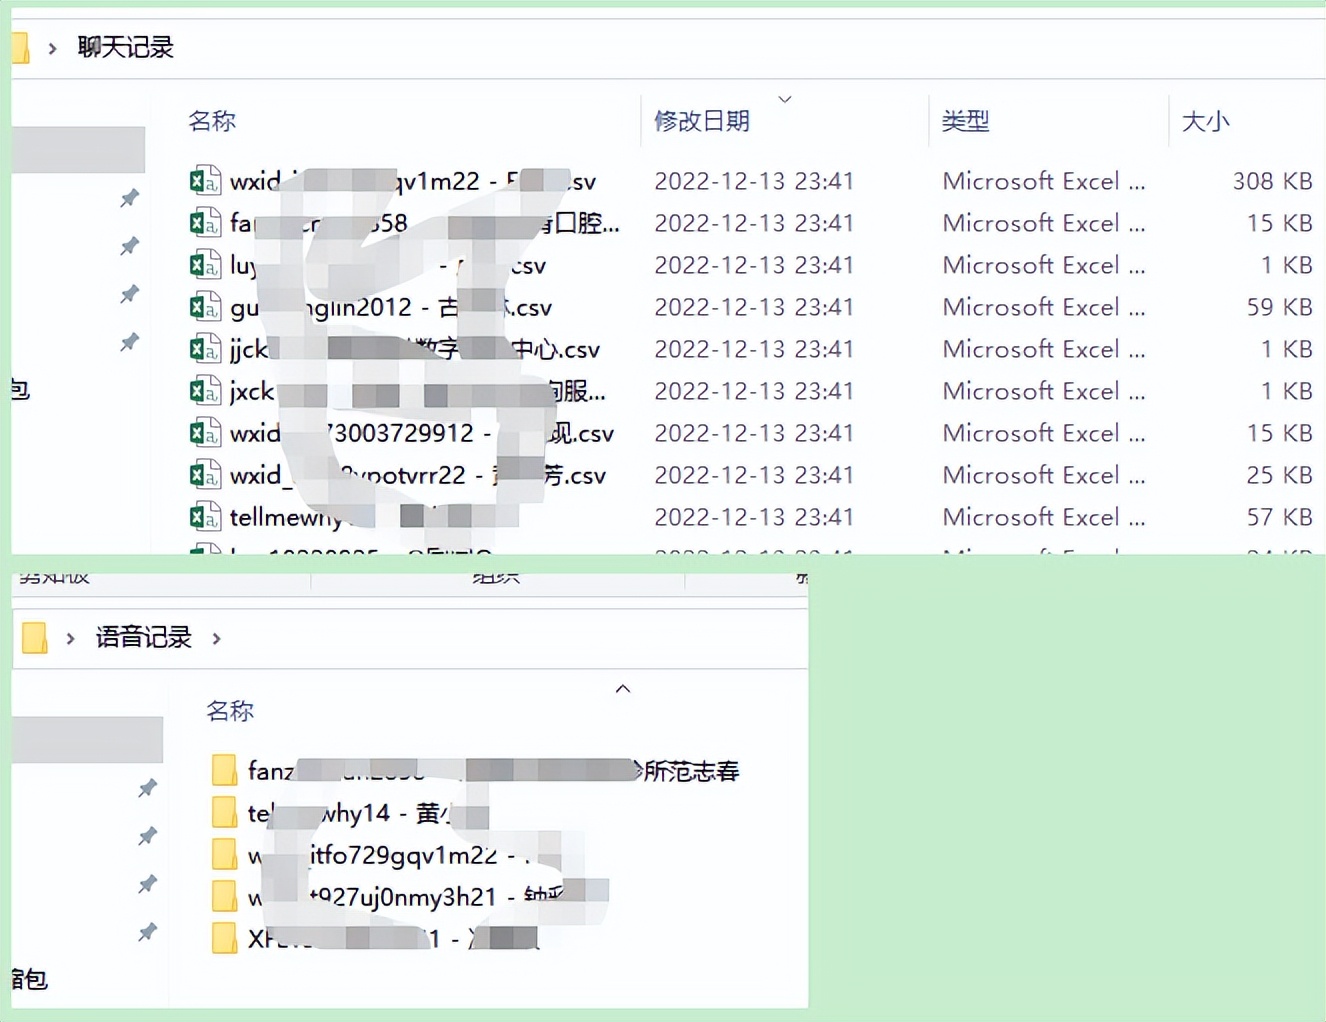Sort by 名称 column in 语音记录 window
Image resolution: width=1326 pixels, height=1022 pixels.
(x=230, y=711)
